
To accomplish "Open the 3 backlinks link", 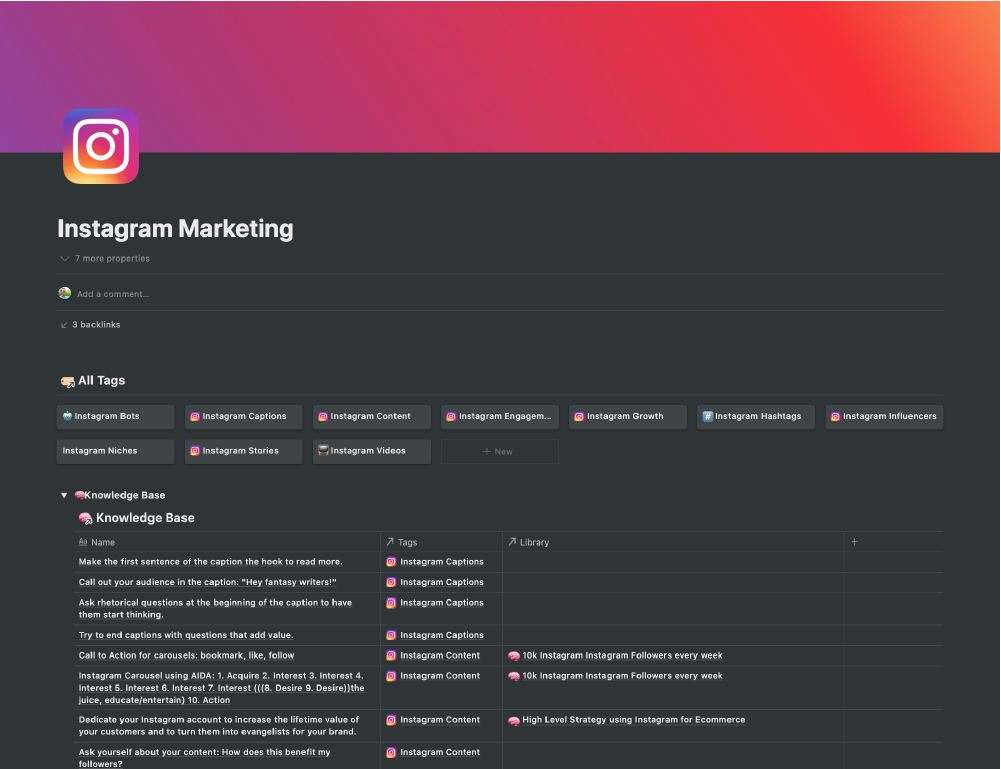I will pyautogui.click(x=90, y=324).
